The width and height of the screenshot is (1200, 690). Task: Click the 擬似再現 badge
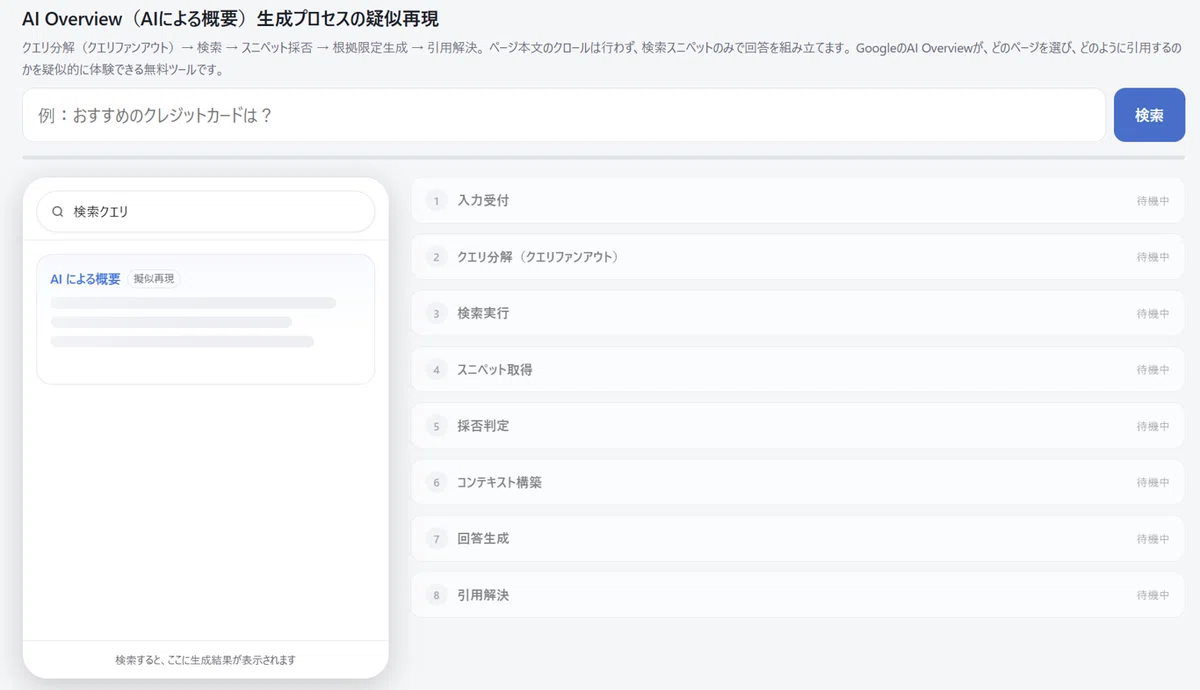pos(154,279)
